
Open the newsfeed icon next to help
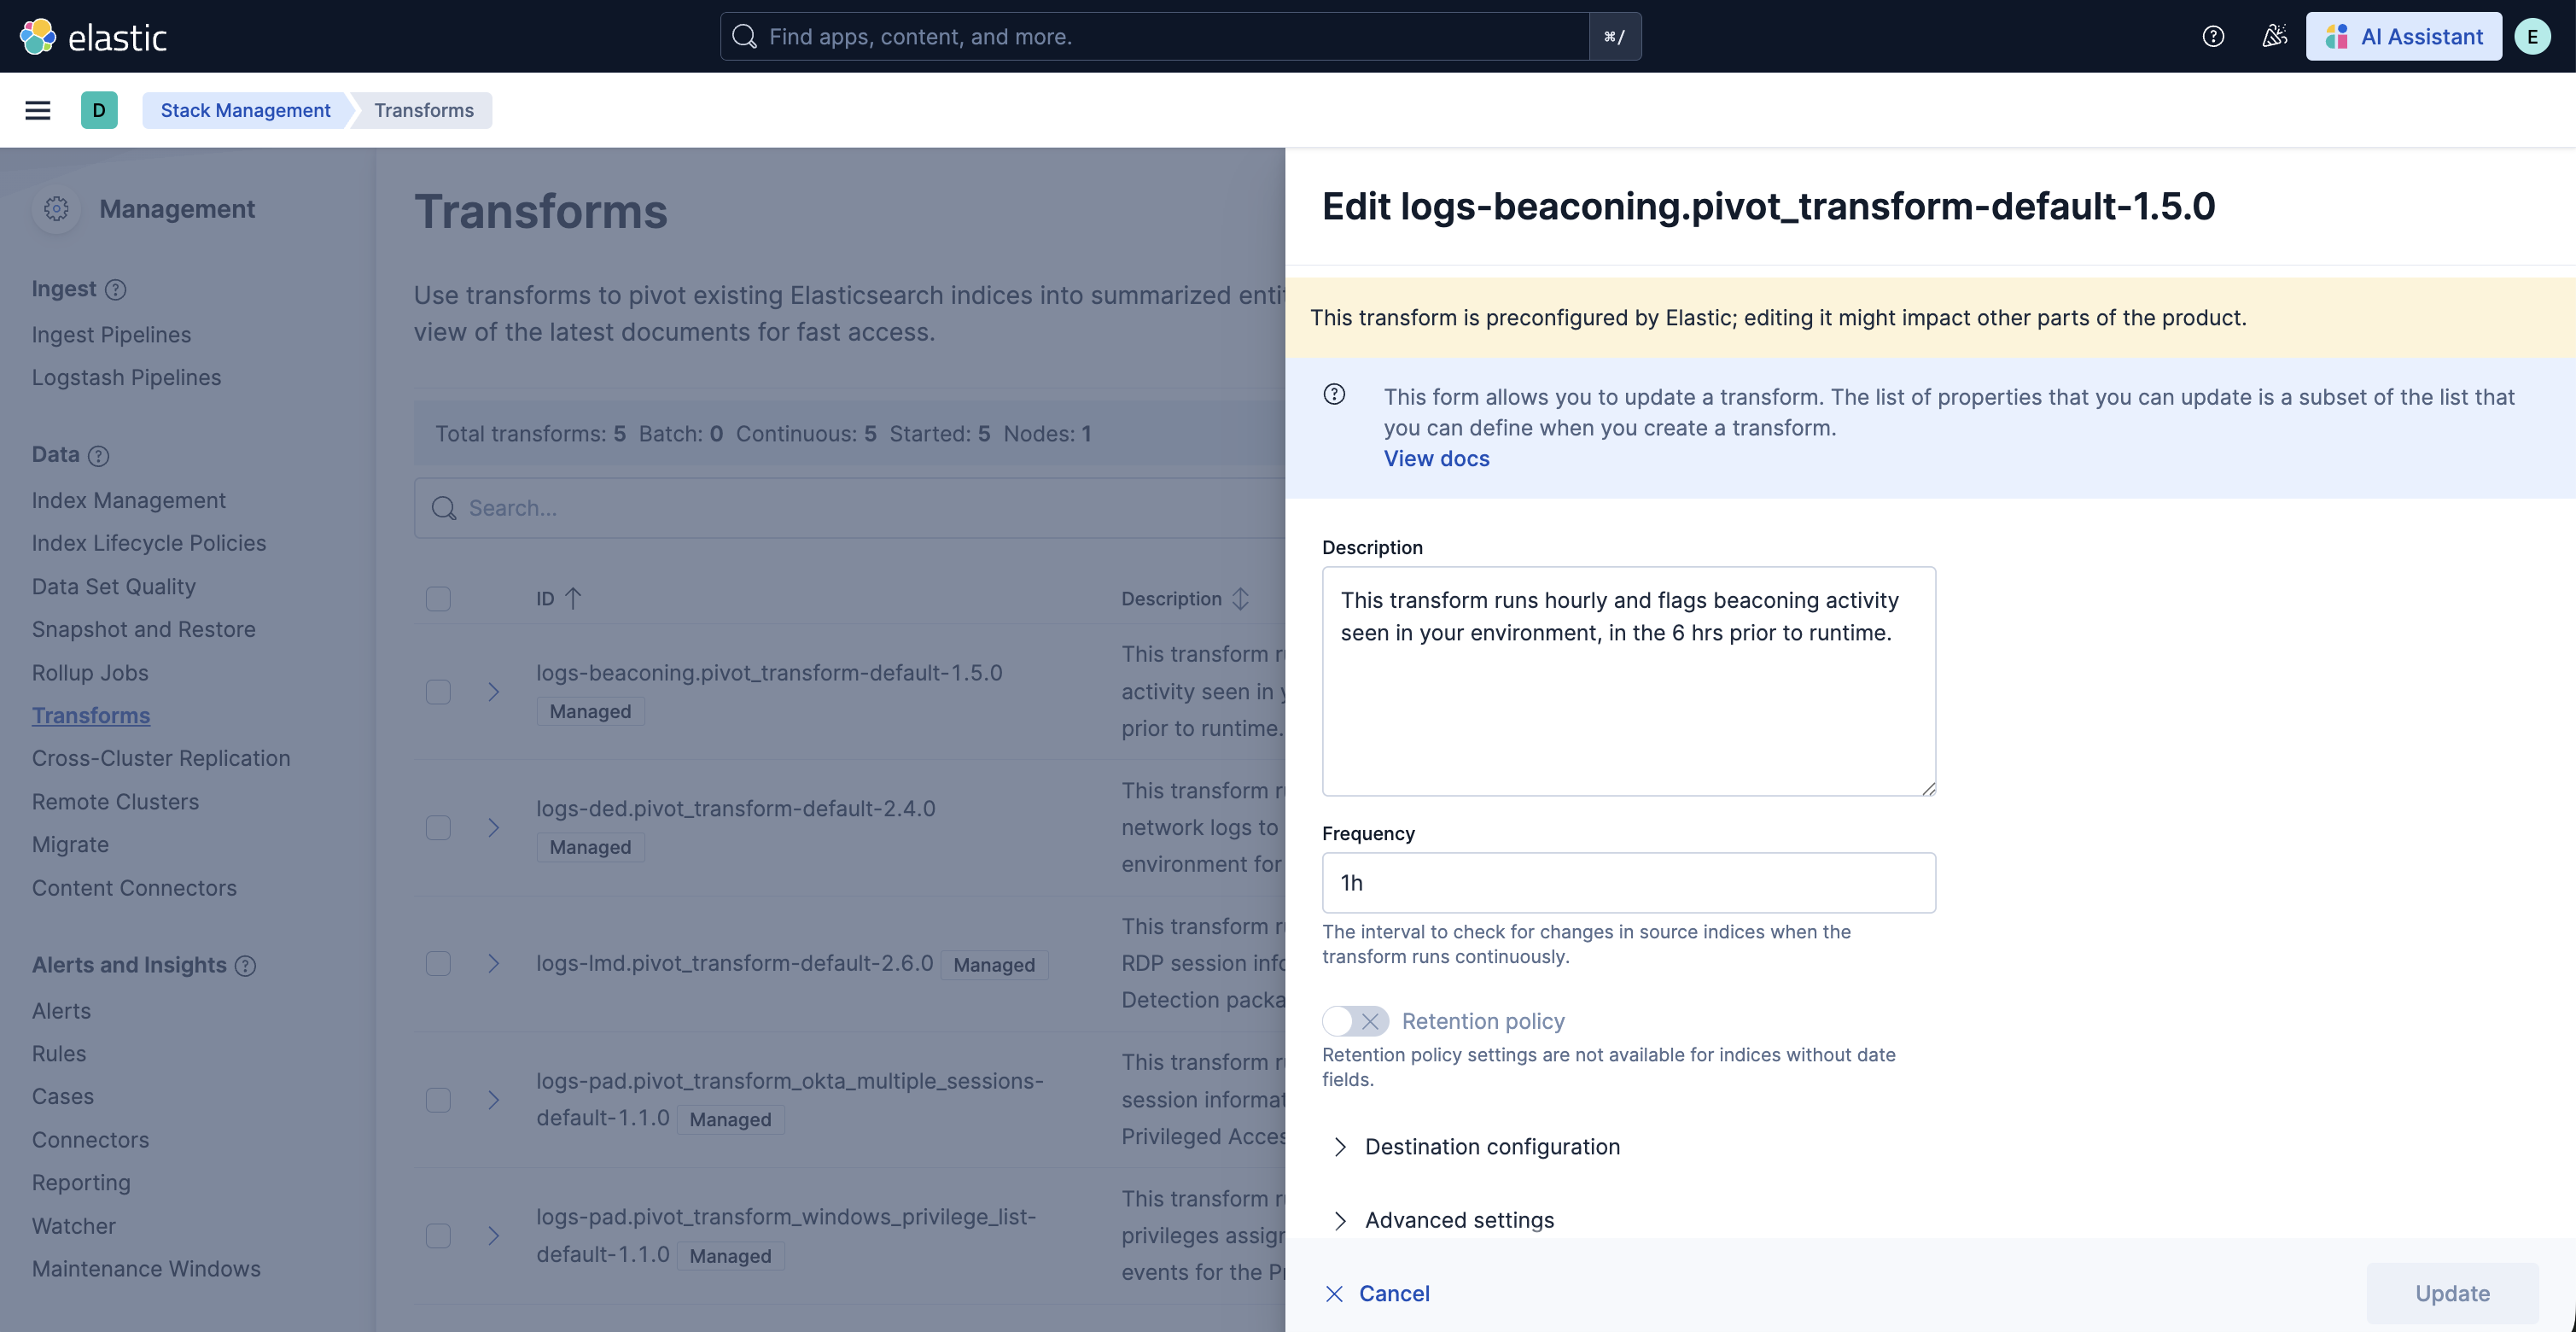click(x=2274, y=36)
